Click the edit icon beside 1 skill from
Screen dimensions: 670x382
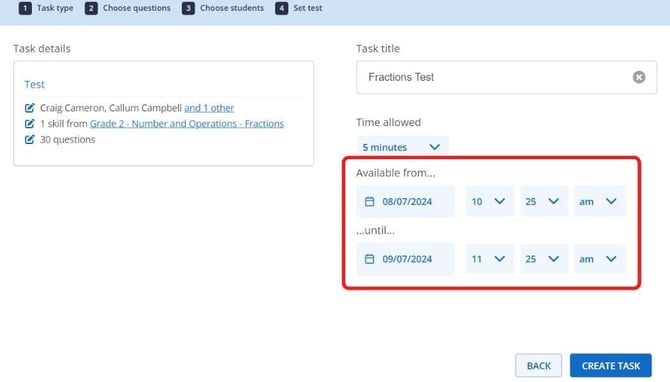tap(29, 123)
